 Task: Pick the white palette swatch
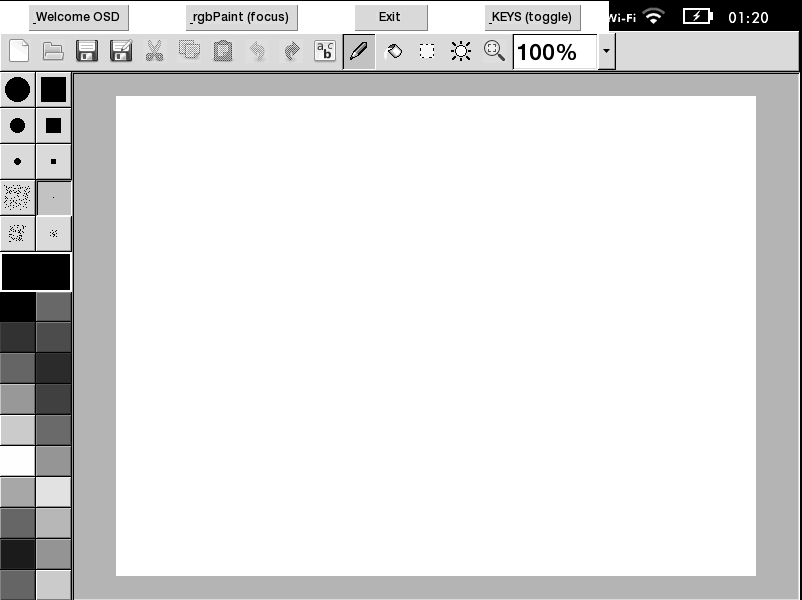tap(17, 460)
